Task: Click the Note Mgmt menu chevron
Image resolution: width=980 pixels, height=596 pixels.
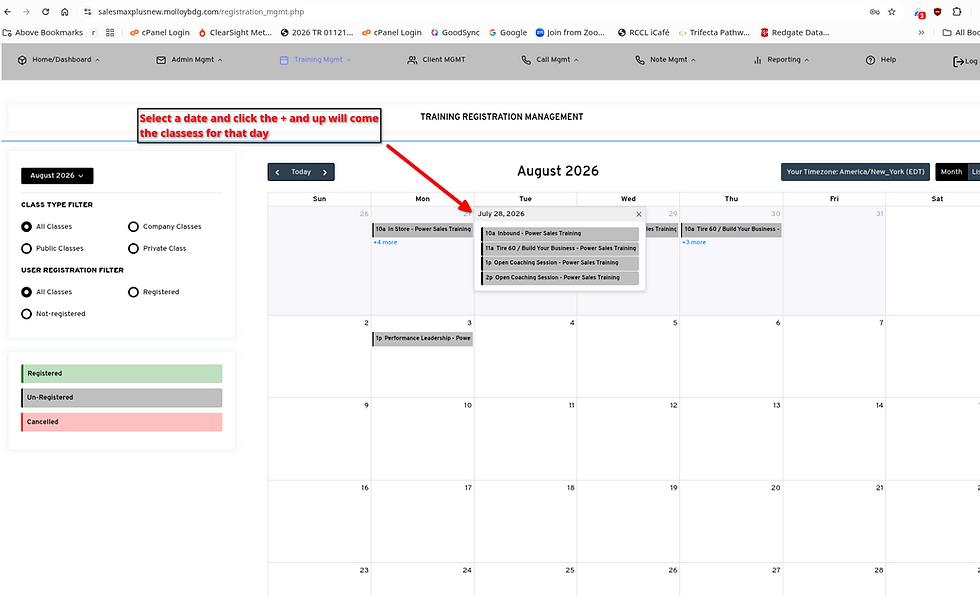Action: tap(693, 61)
